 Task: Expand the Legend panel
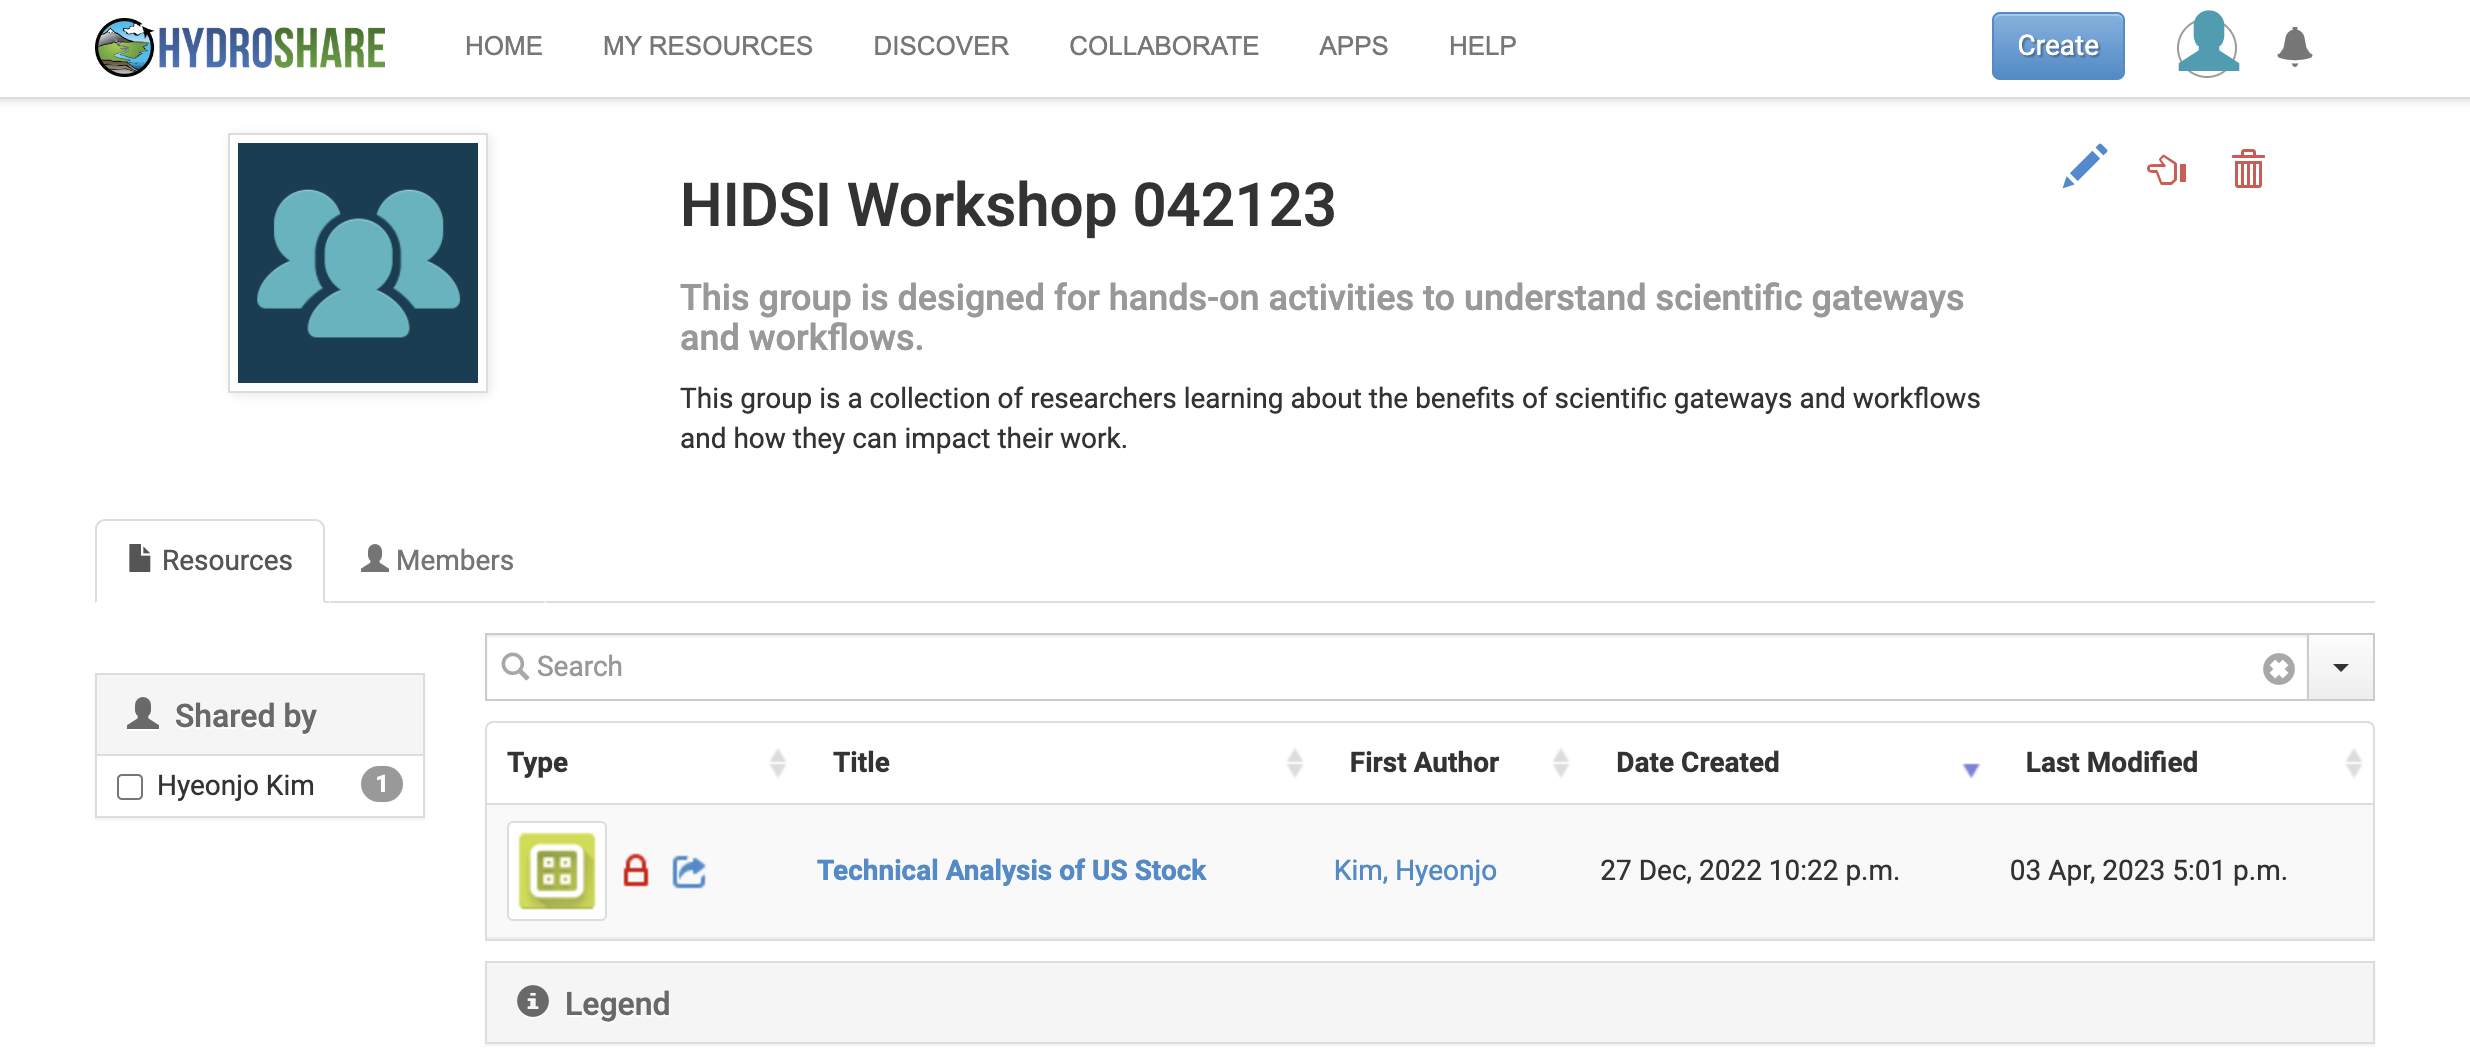coord(1430,1003)
